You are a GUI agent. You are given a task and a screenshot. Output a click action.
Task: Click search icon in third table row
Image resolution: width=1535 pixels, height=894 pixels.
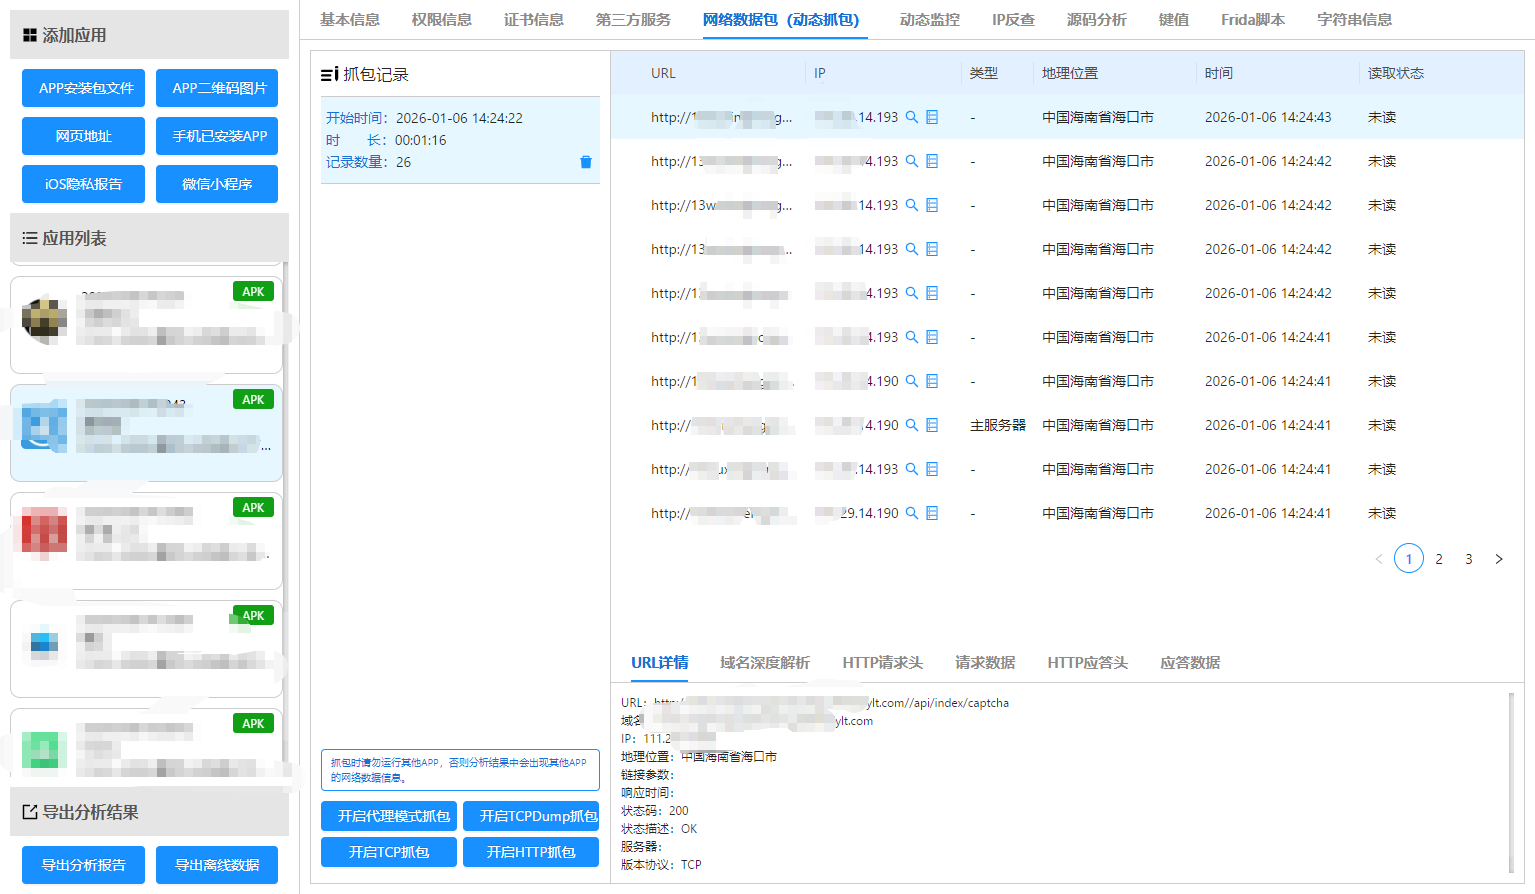click(912, 205)
